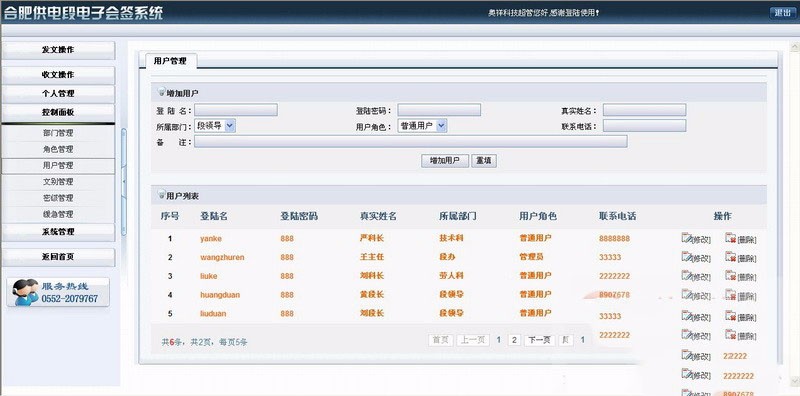Viewport: 800px width, 396px height.
Task: Click the 登陆名 column header
Action: point(214,216)
